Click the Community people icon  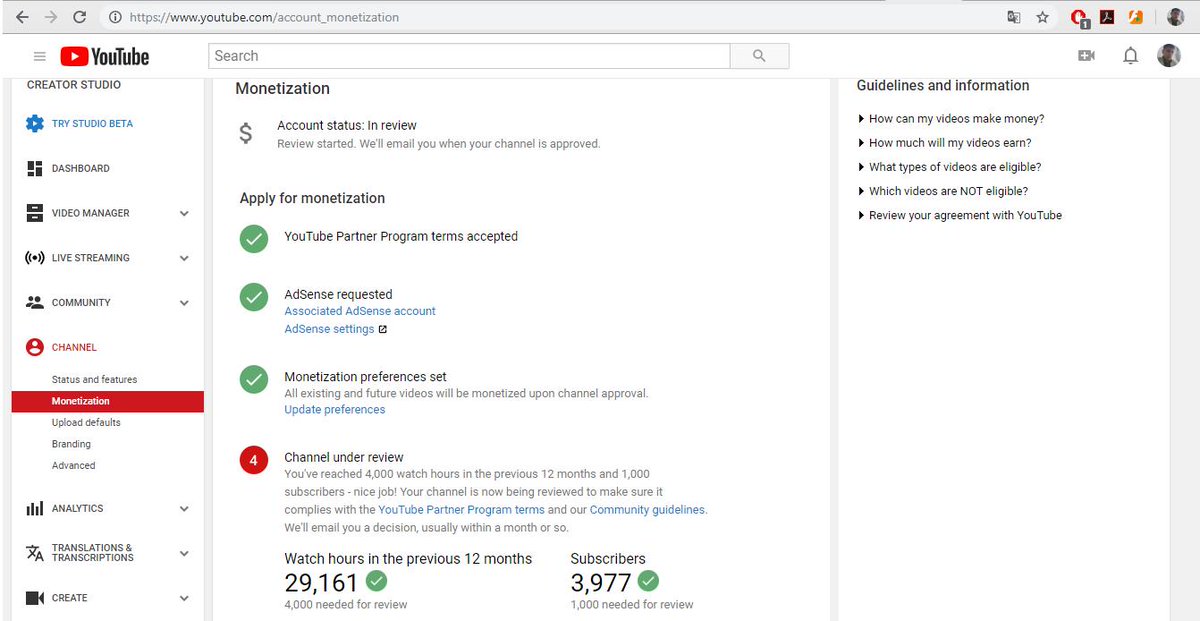pyautogui.click(x=35, y=302)
